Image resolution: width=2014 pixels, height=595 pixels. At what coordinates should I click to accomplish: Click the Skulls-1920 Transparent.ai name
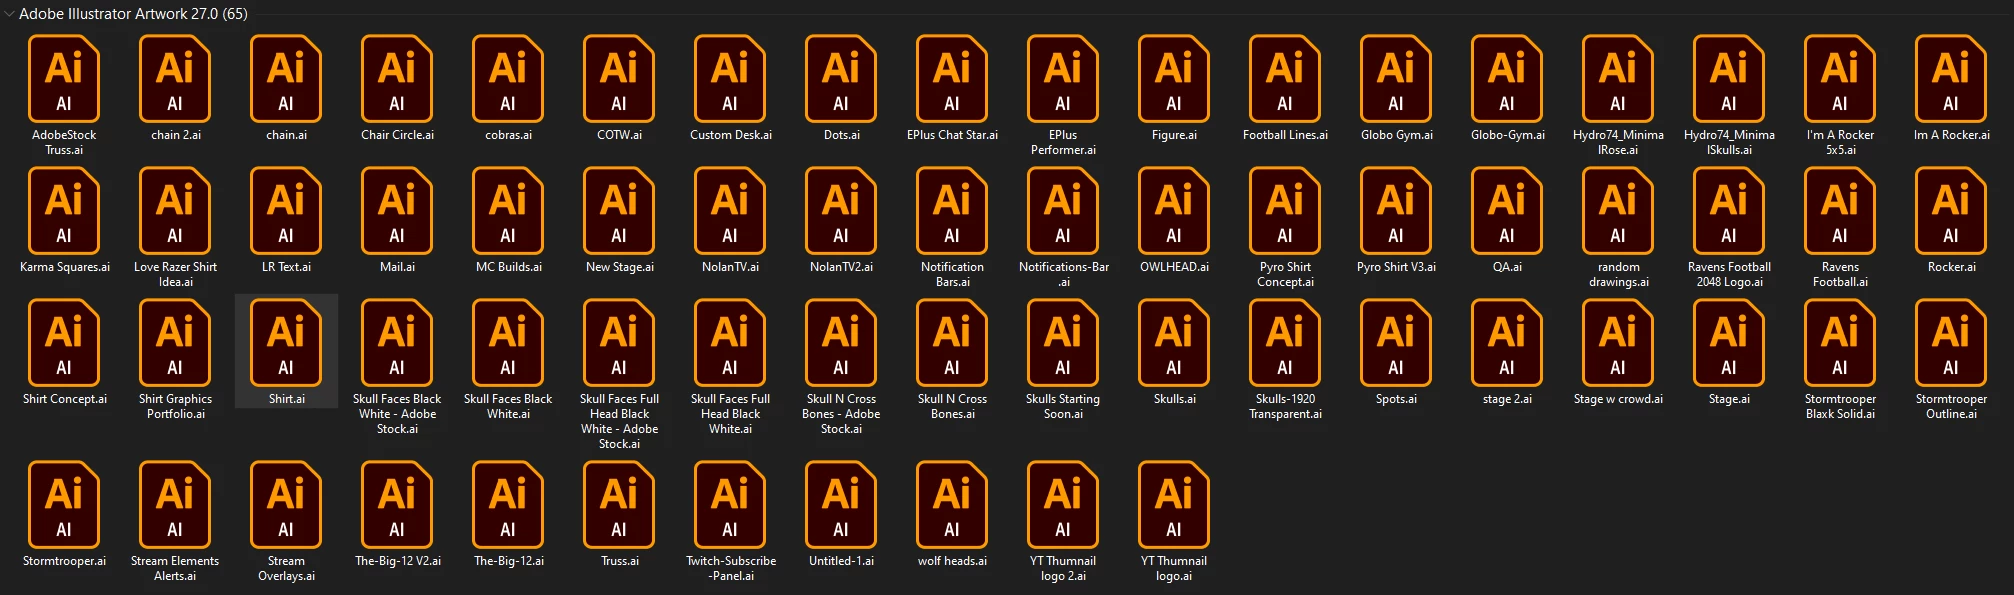click(x=1285, y=406)
